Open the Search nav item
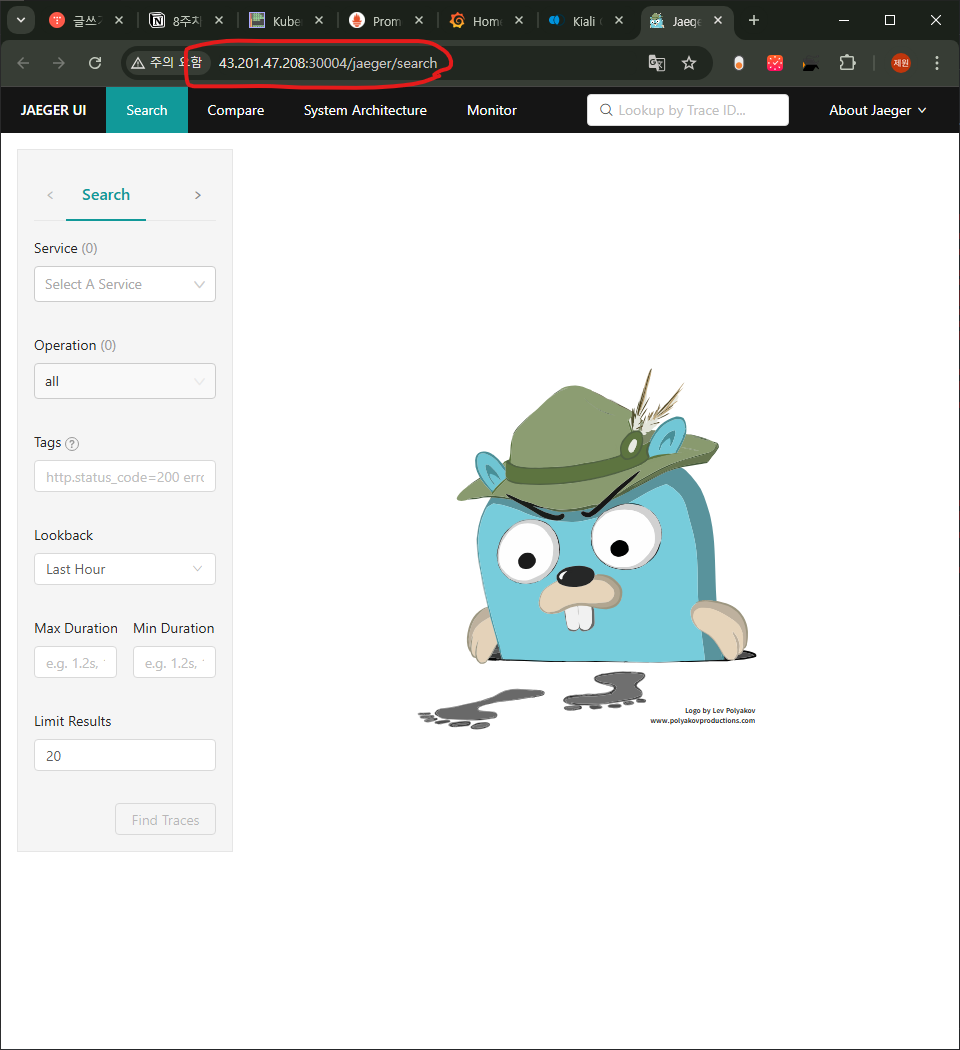The height and width of the screenshot is (1050, 960). (x=147, y=110)
